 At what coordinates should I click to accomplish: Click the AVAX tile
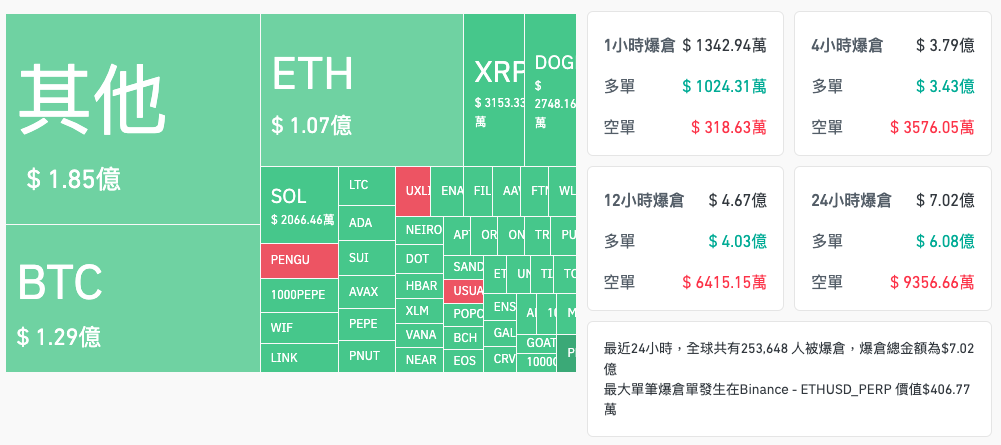click(368, 292)
